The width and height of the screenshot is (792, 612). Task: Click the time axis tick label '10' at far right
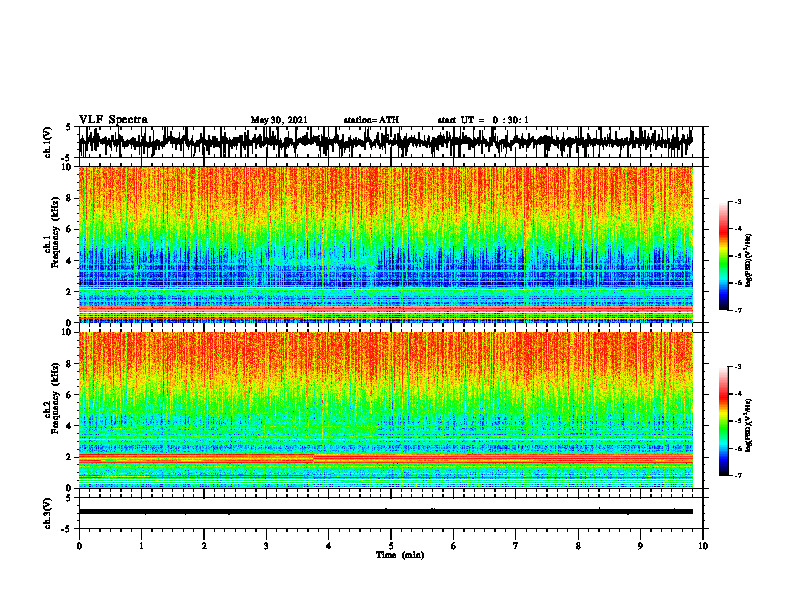703,546
